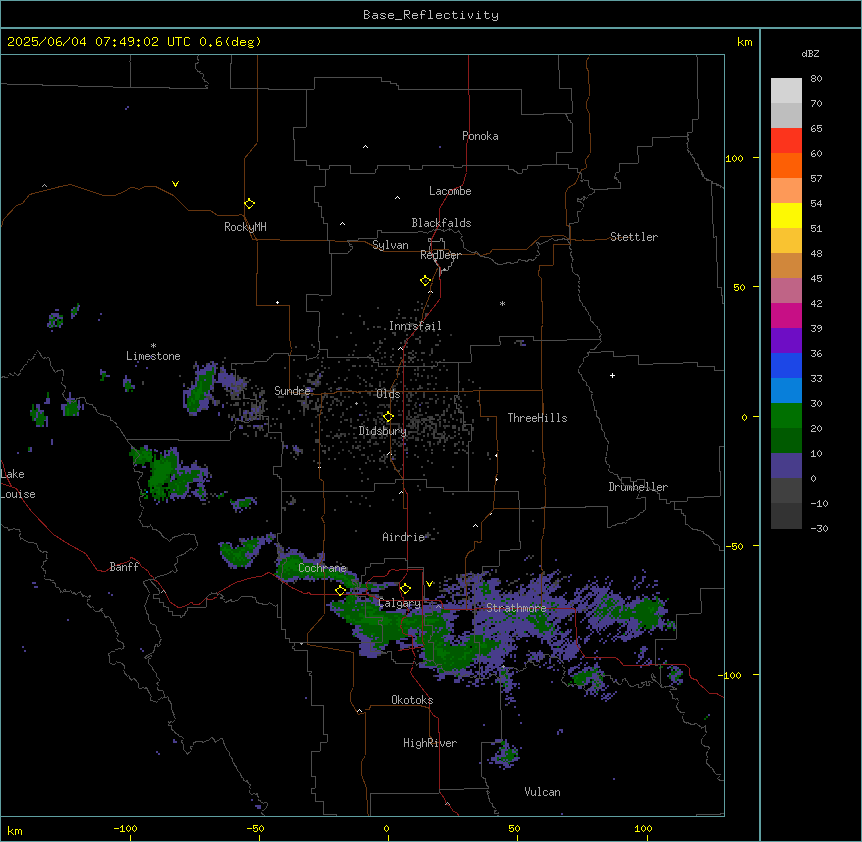Select the yellow diamond marker below Cochrane
The height and width of the screenshot is (842, 862).
coord(340,590)
